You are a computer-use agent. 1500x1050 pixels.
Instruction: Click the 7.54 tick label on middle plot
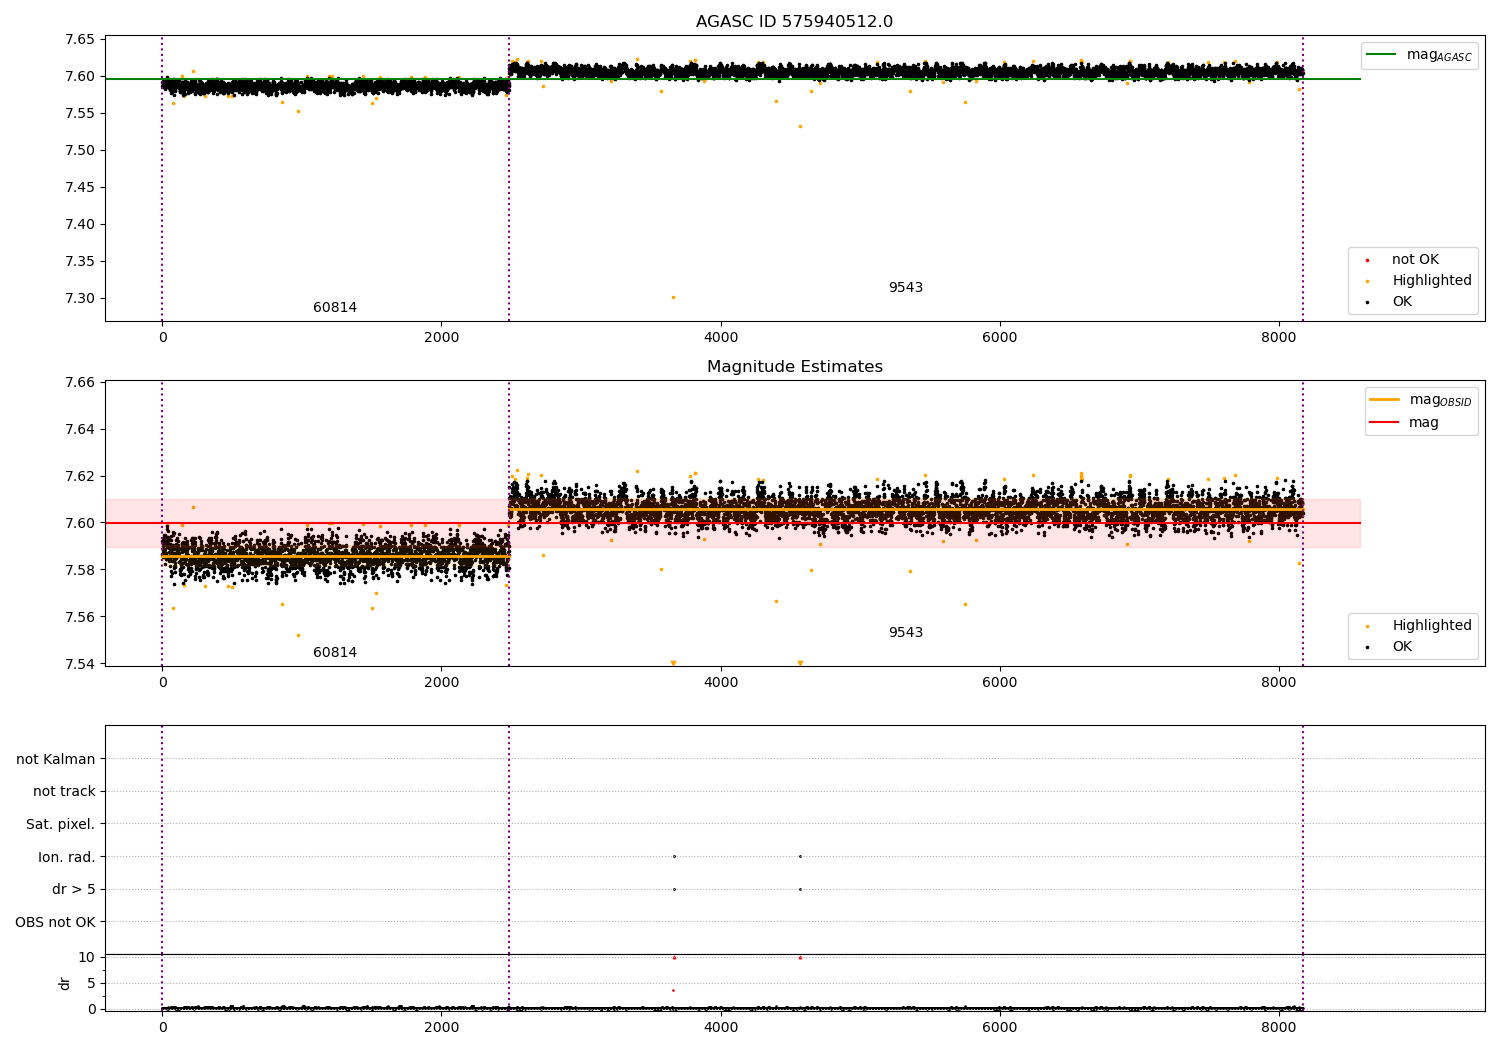(x=79, y=664)
